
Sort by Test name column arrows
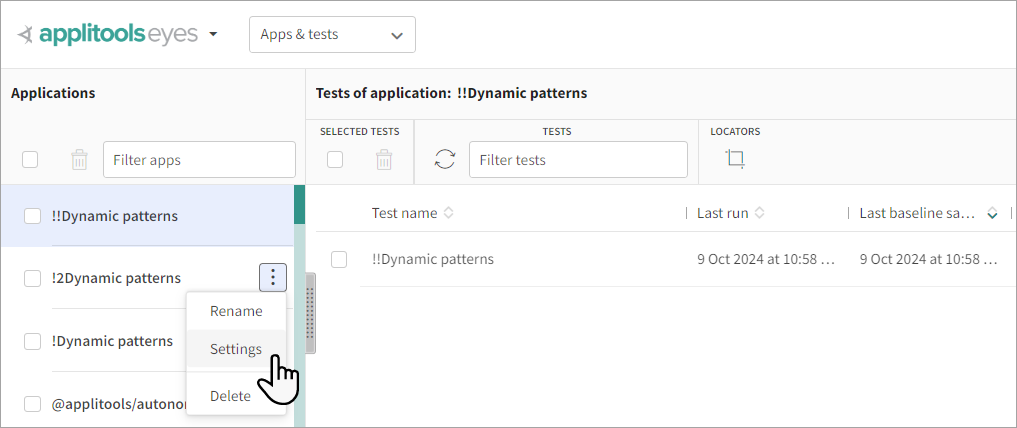(448, 213)
